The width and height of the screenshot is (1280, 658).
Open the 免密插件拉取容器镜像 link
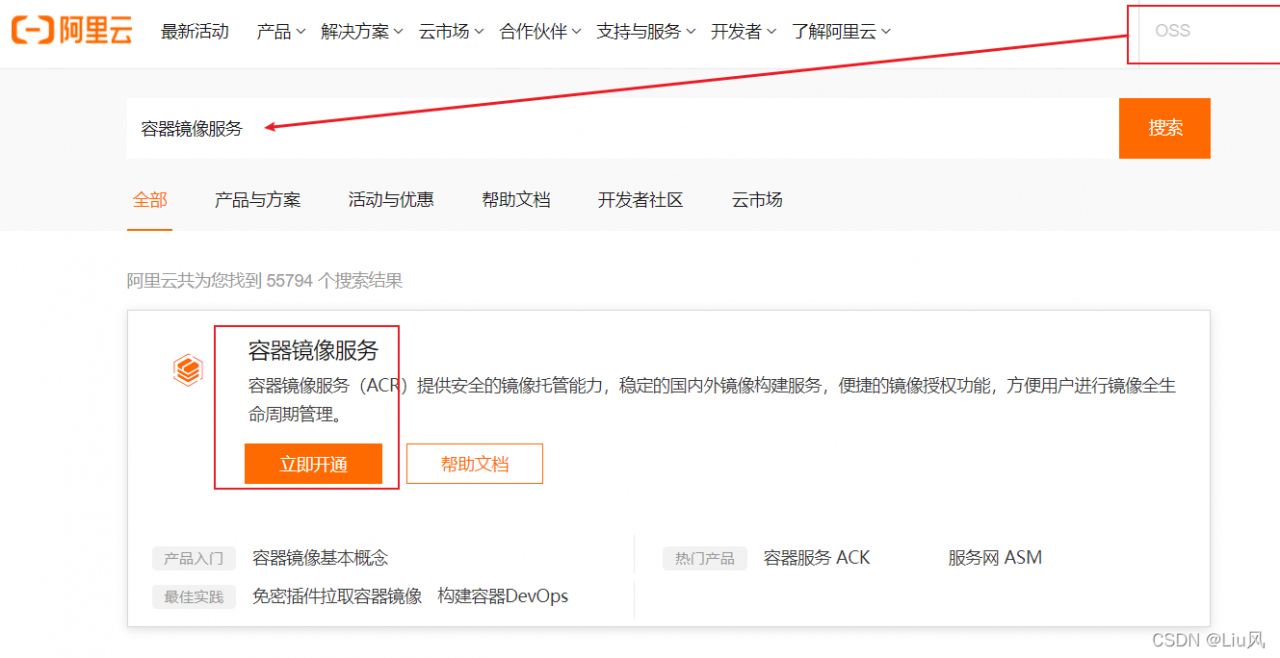(x=337, y=597)
